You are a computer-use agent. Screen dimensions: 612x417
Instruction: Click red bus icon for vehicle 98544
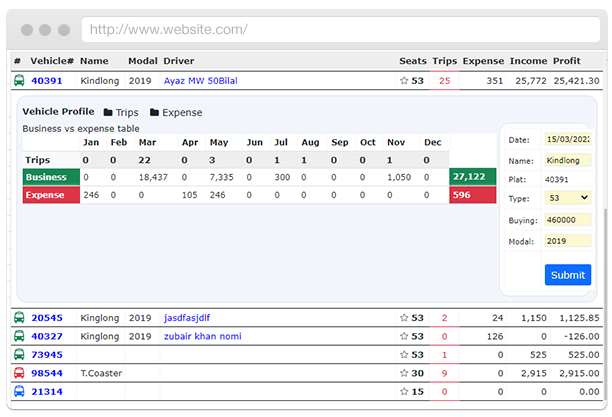[19, 373]
